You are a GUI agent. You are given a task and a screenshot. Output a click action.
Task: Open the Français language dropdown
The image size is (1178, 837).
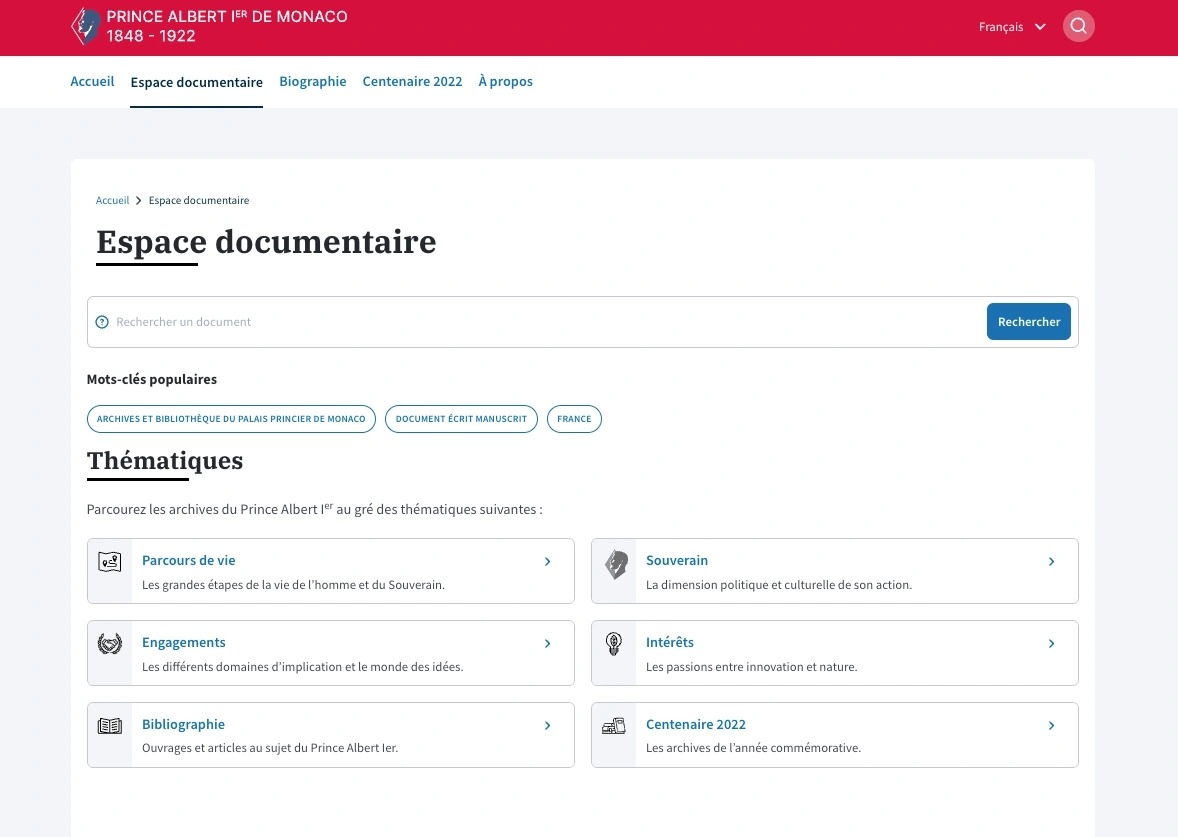click(1012, 27)
